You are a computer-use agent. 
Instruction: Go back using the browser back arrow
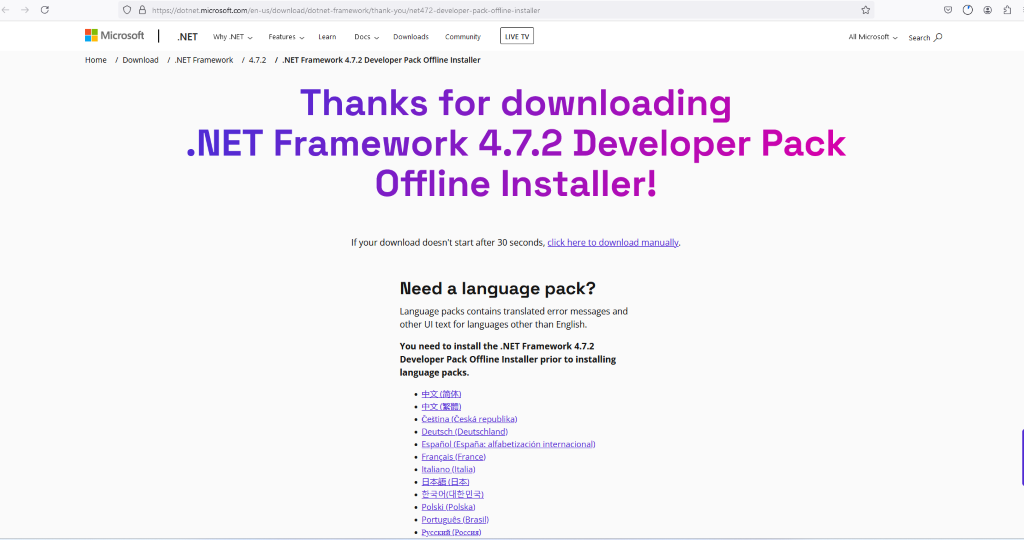coord(6,10)
